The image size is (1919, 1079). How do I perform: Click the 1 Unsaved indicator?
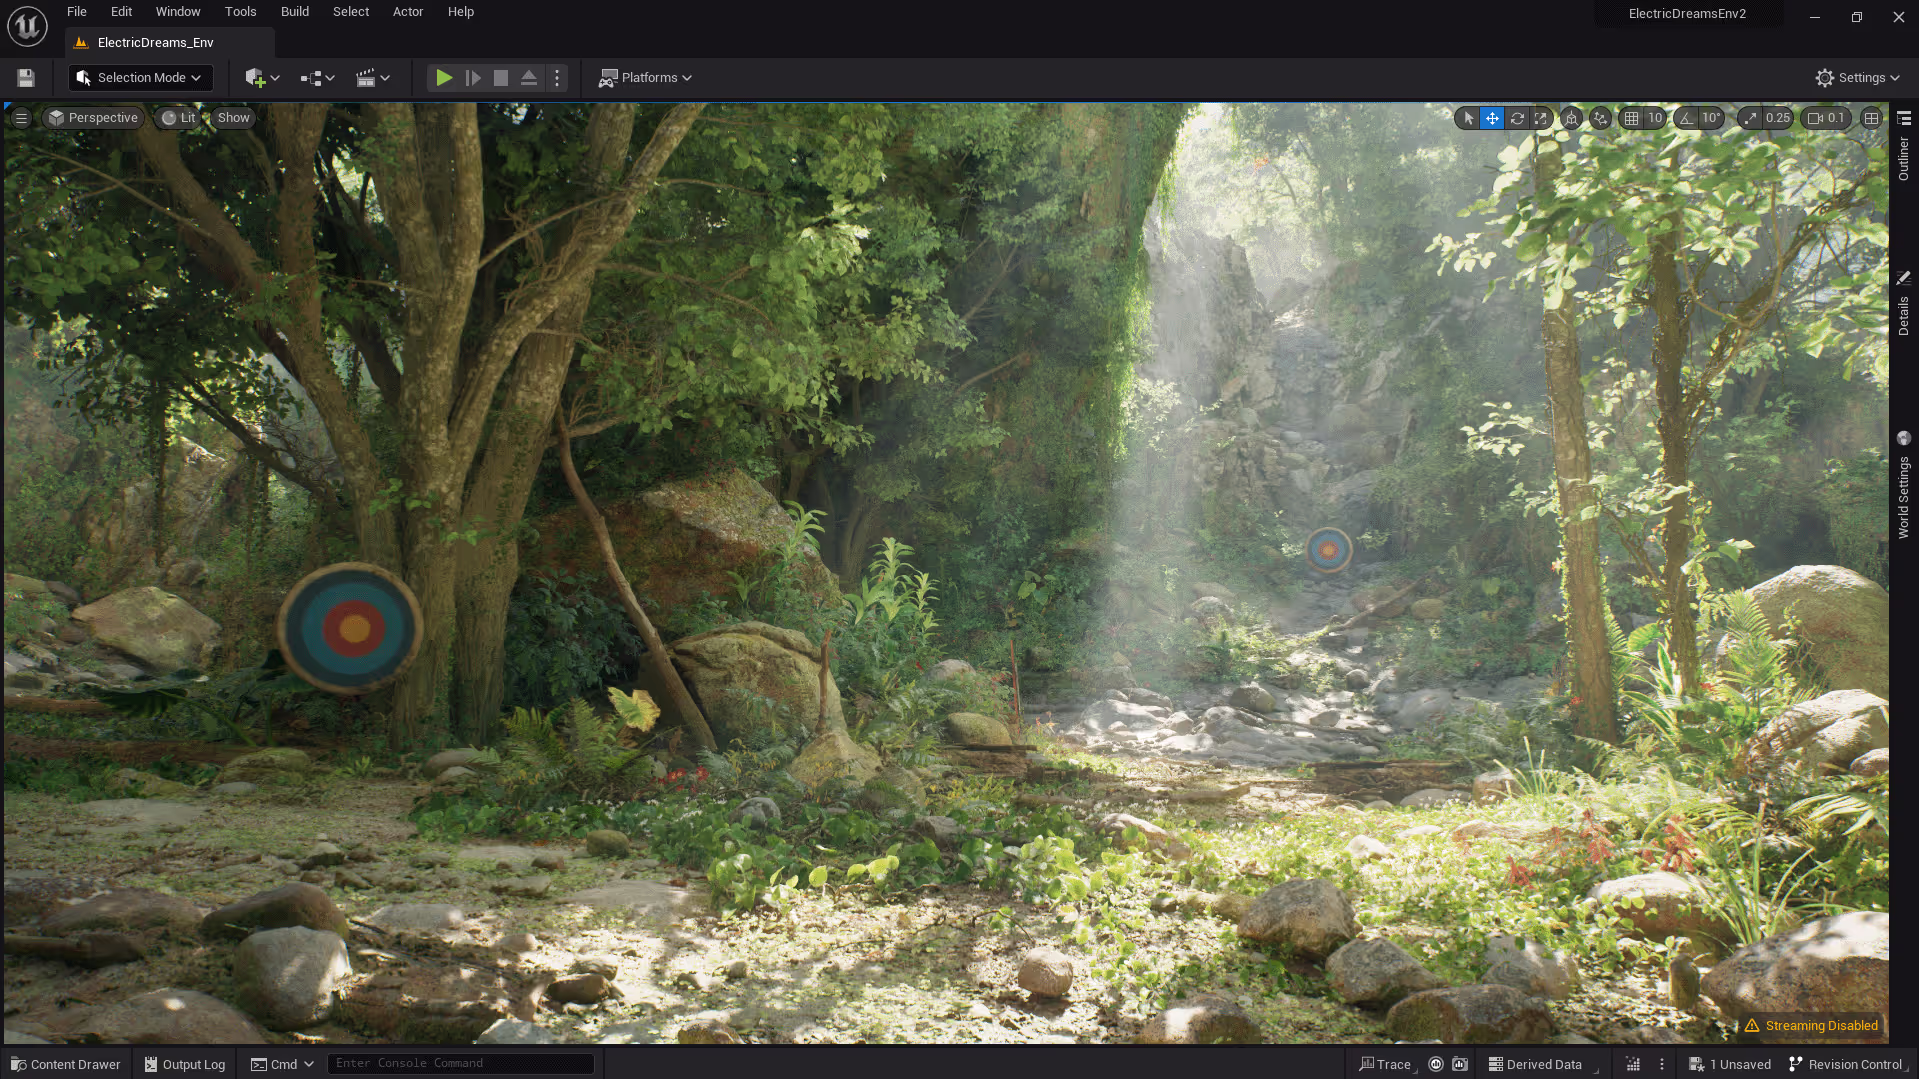[x=1730, y=1064]
